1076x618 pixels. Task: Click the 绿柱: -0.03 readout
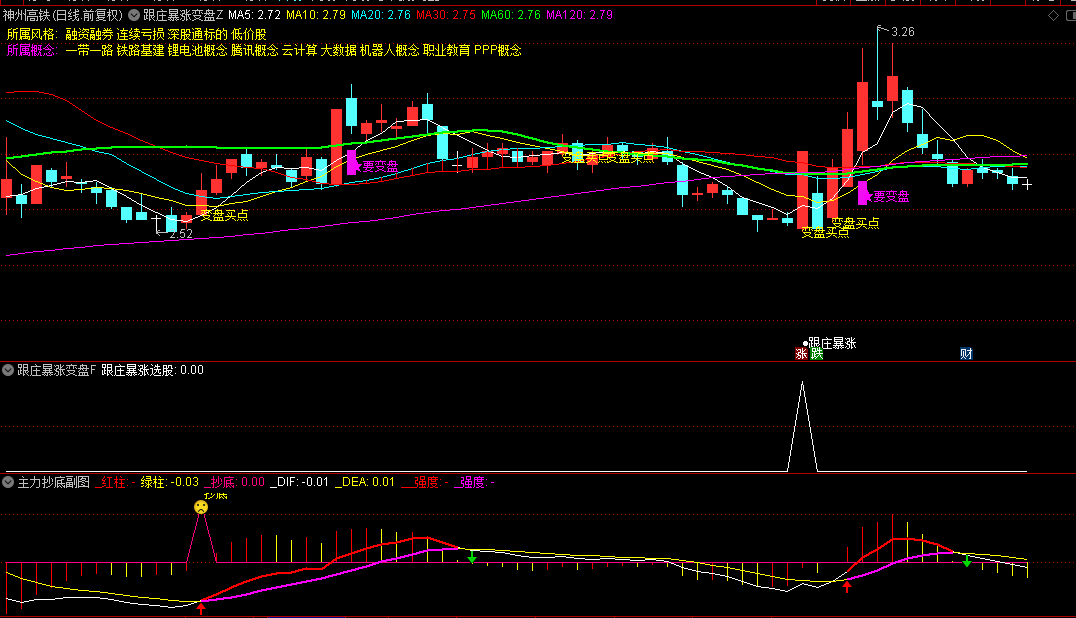point(169,482)
